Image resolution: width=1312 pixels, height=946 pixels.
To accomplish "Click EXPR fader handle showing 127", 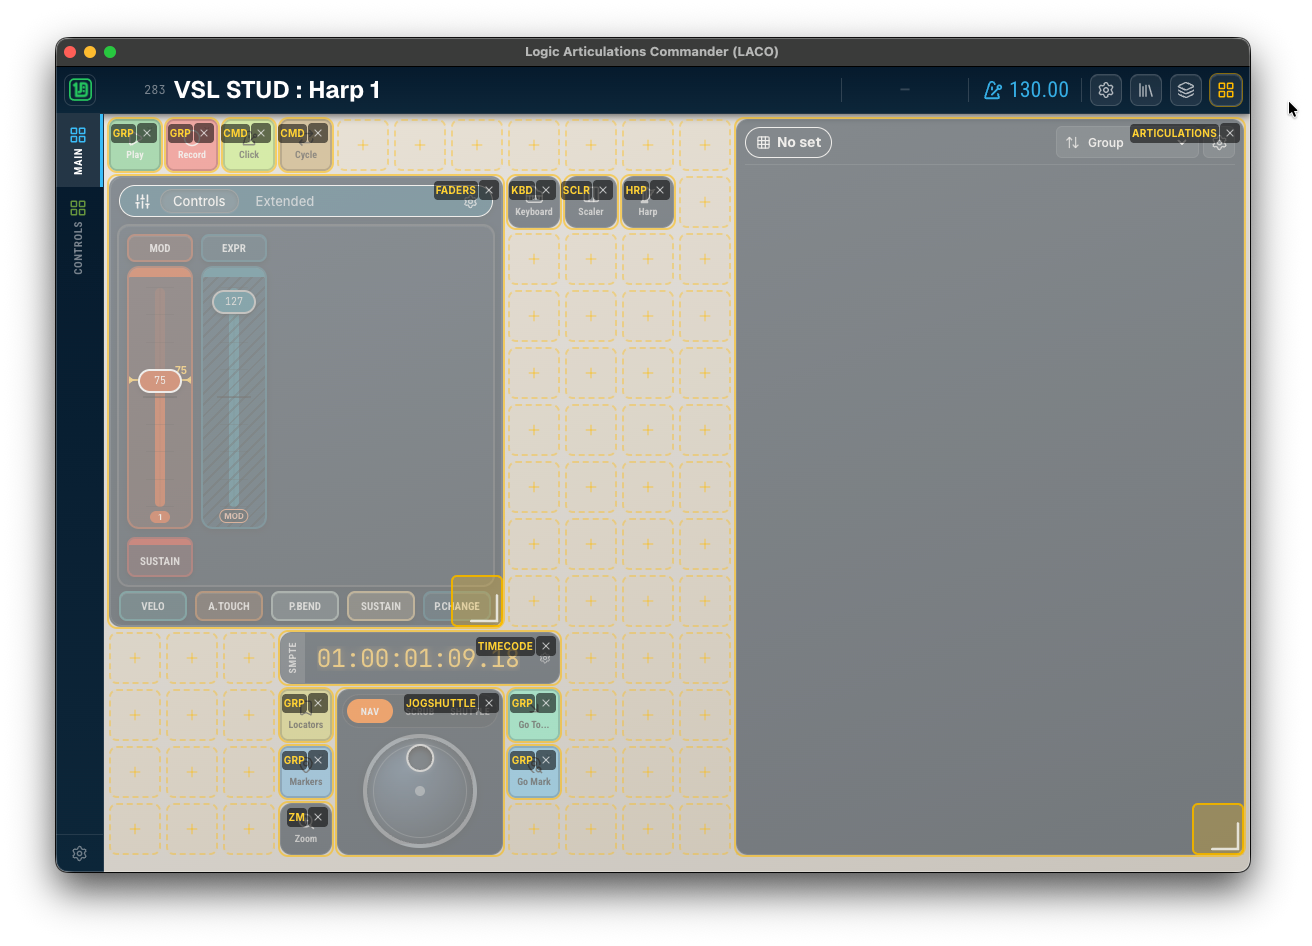I will pyautogui.click(x=234, y=301).
